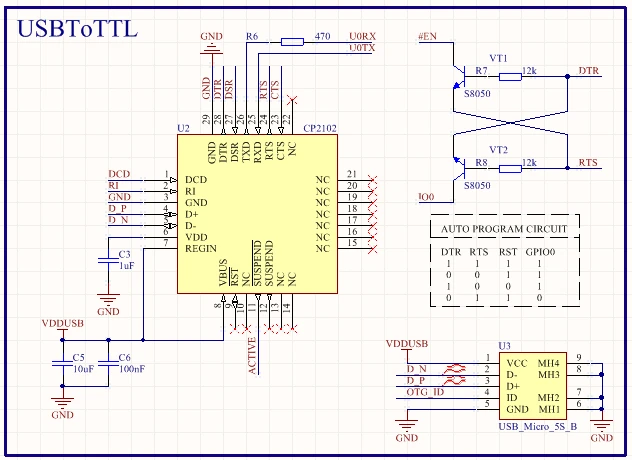Select resistor R7 12k symbol
Viewport: 632px width, 460px height.
(510, 77)
